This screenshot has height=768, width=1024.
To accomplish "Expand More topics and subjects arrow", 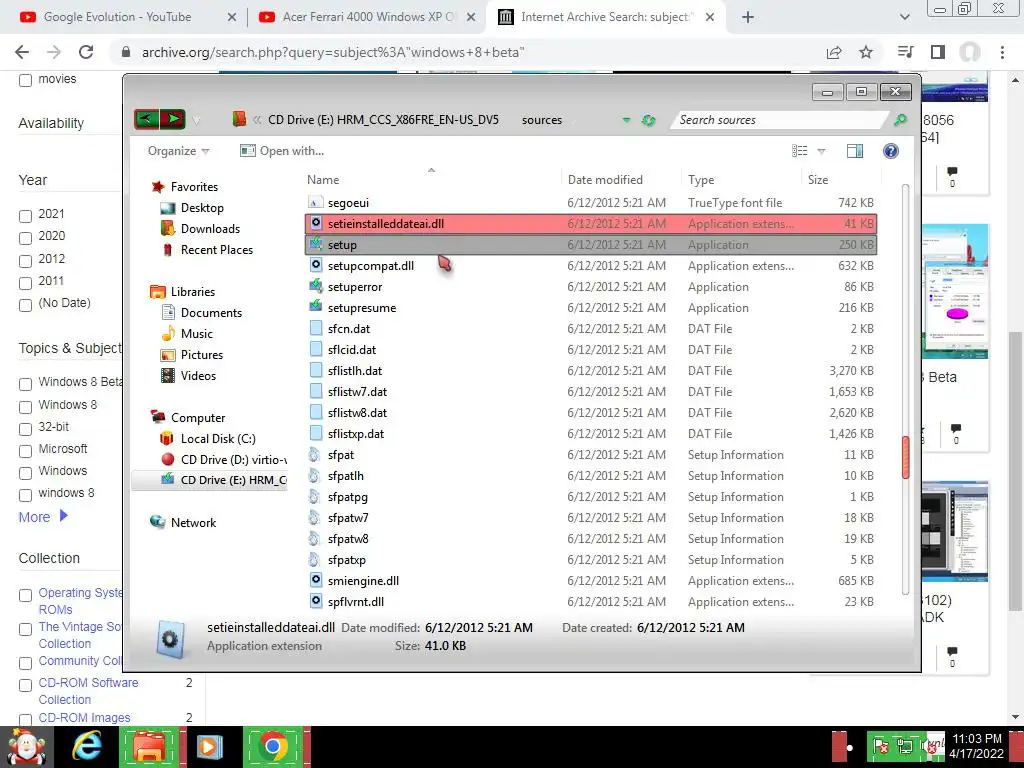I will [x=63, y=516].
